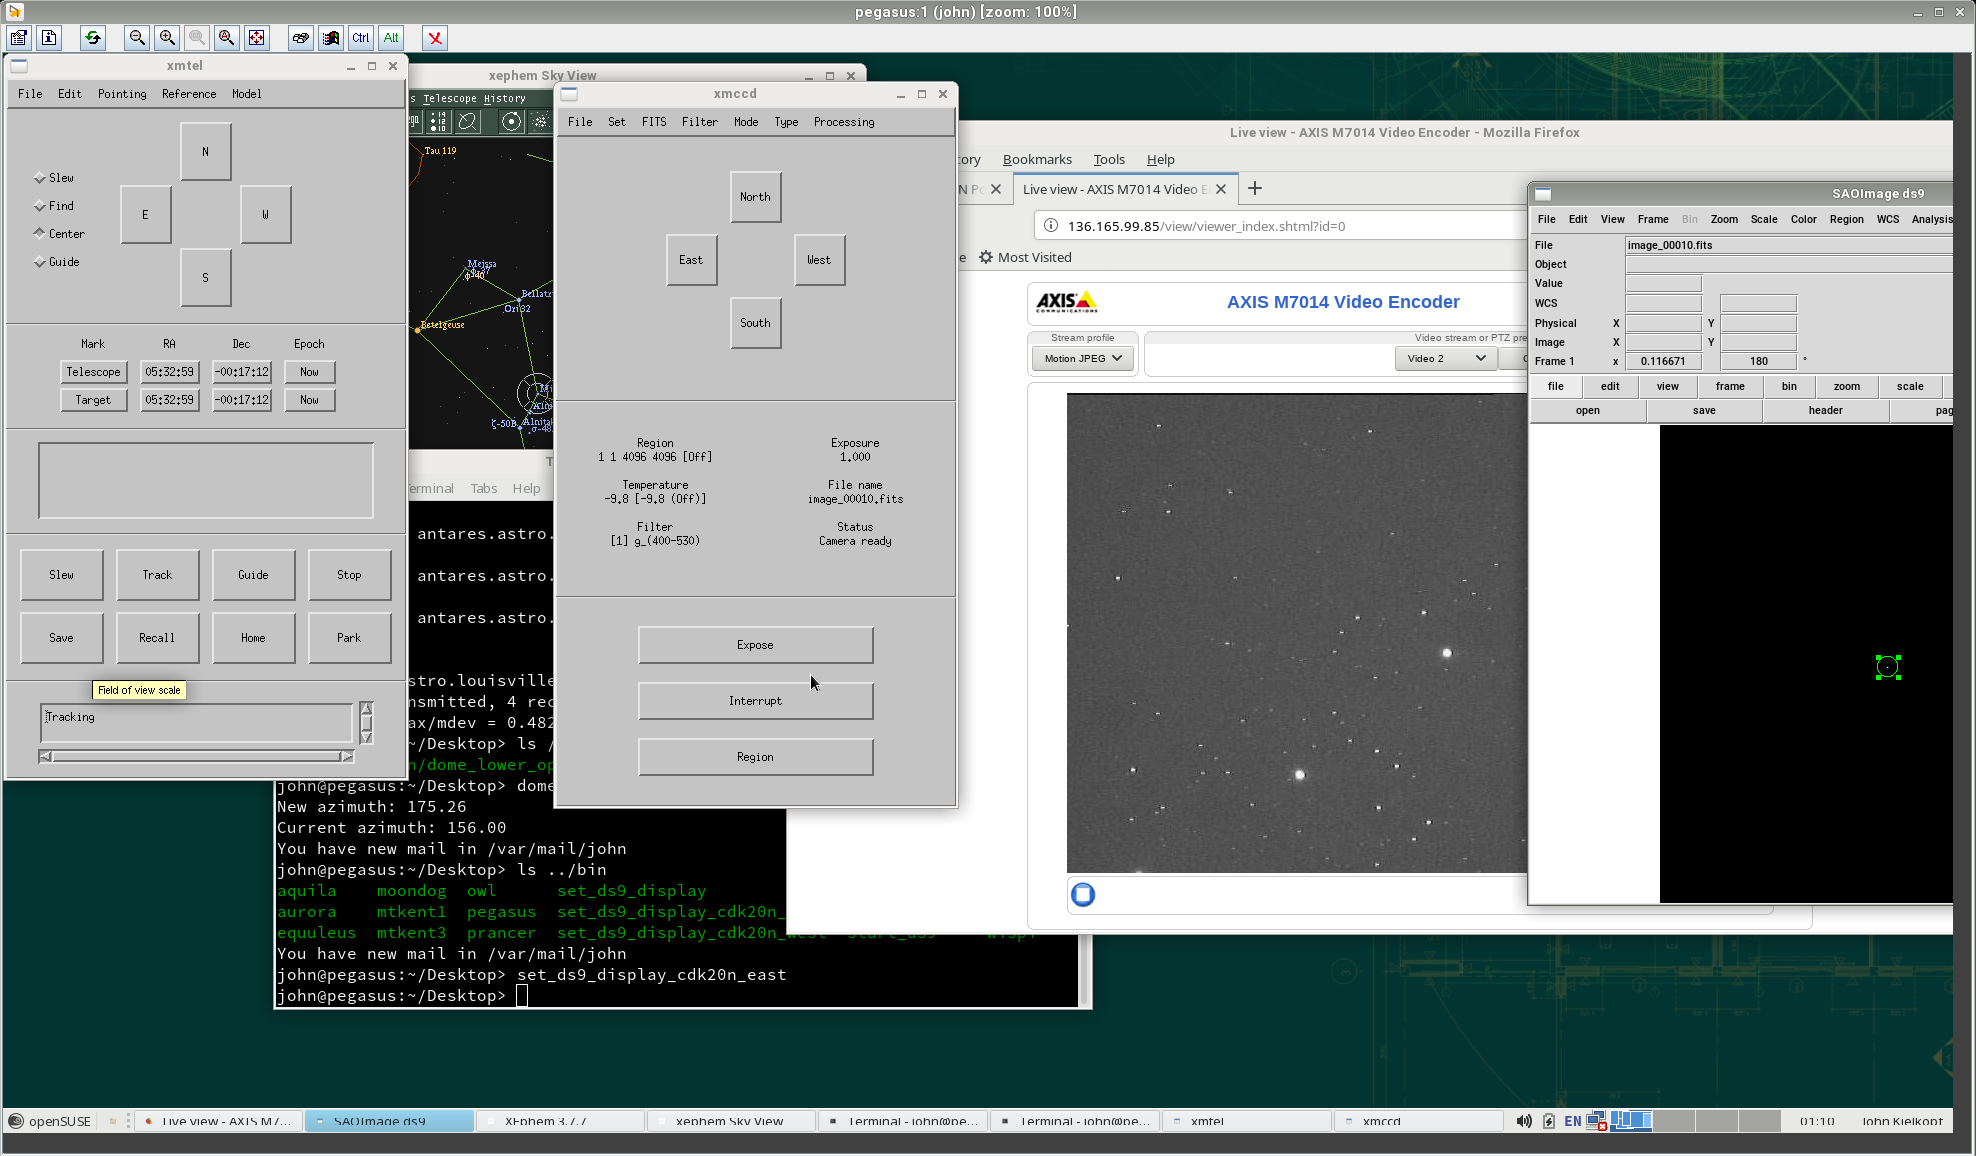
Task: Click the Stop button in xmtel
Action: (349, 575)
